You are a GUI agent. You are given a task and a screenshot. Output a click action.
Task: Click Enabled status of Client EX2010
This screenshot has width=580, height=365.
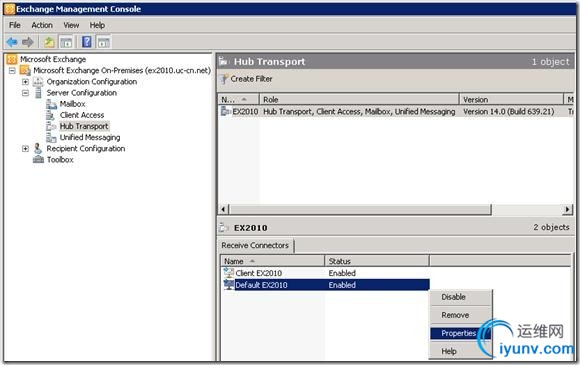click(x=342, y=273)
